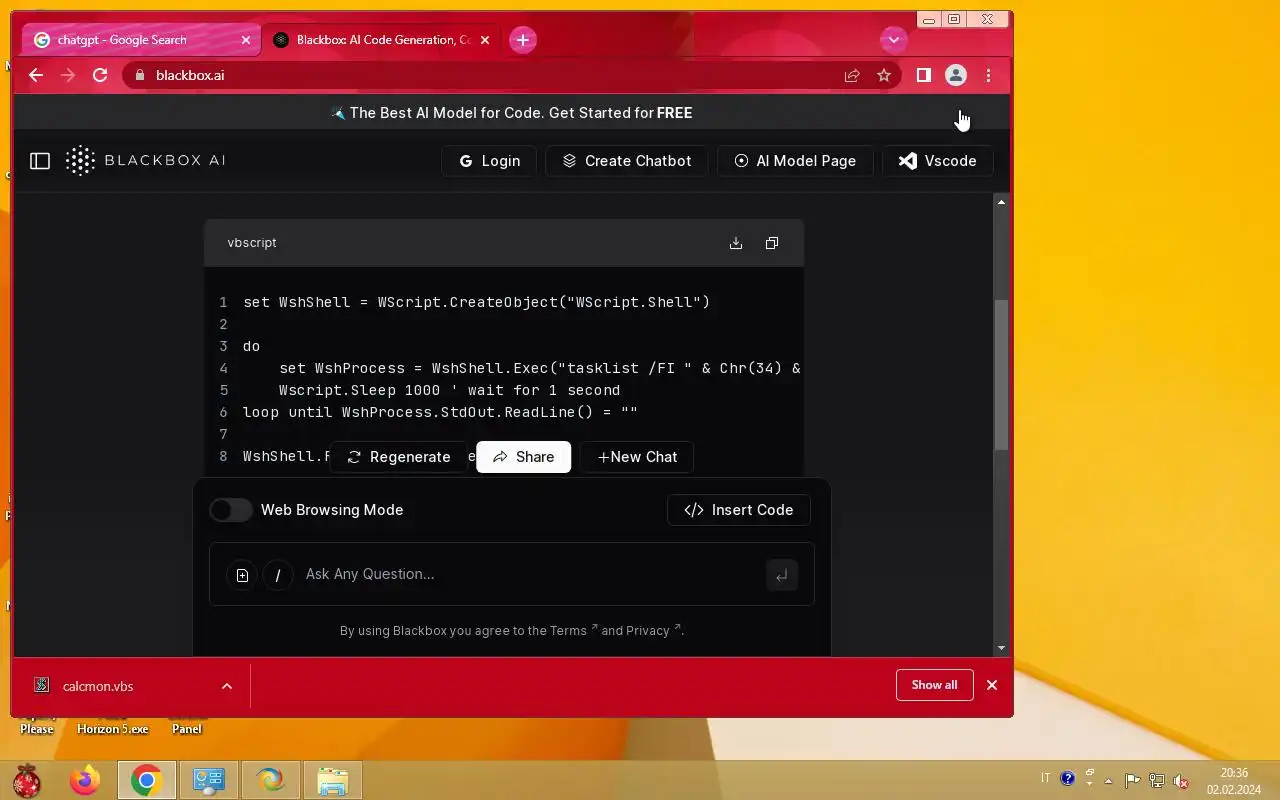Close the downloads bar
This screenshot has height=800, width=1280.
point(992,685)
